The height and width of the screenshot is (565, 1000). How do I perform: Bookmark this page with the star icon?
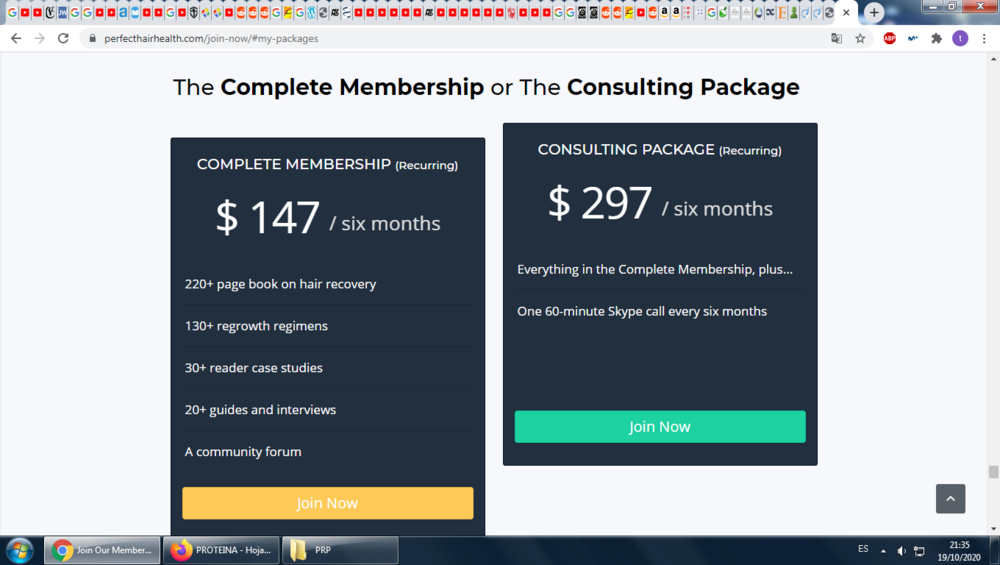pos(860,38)
